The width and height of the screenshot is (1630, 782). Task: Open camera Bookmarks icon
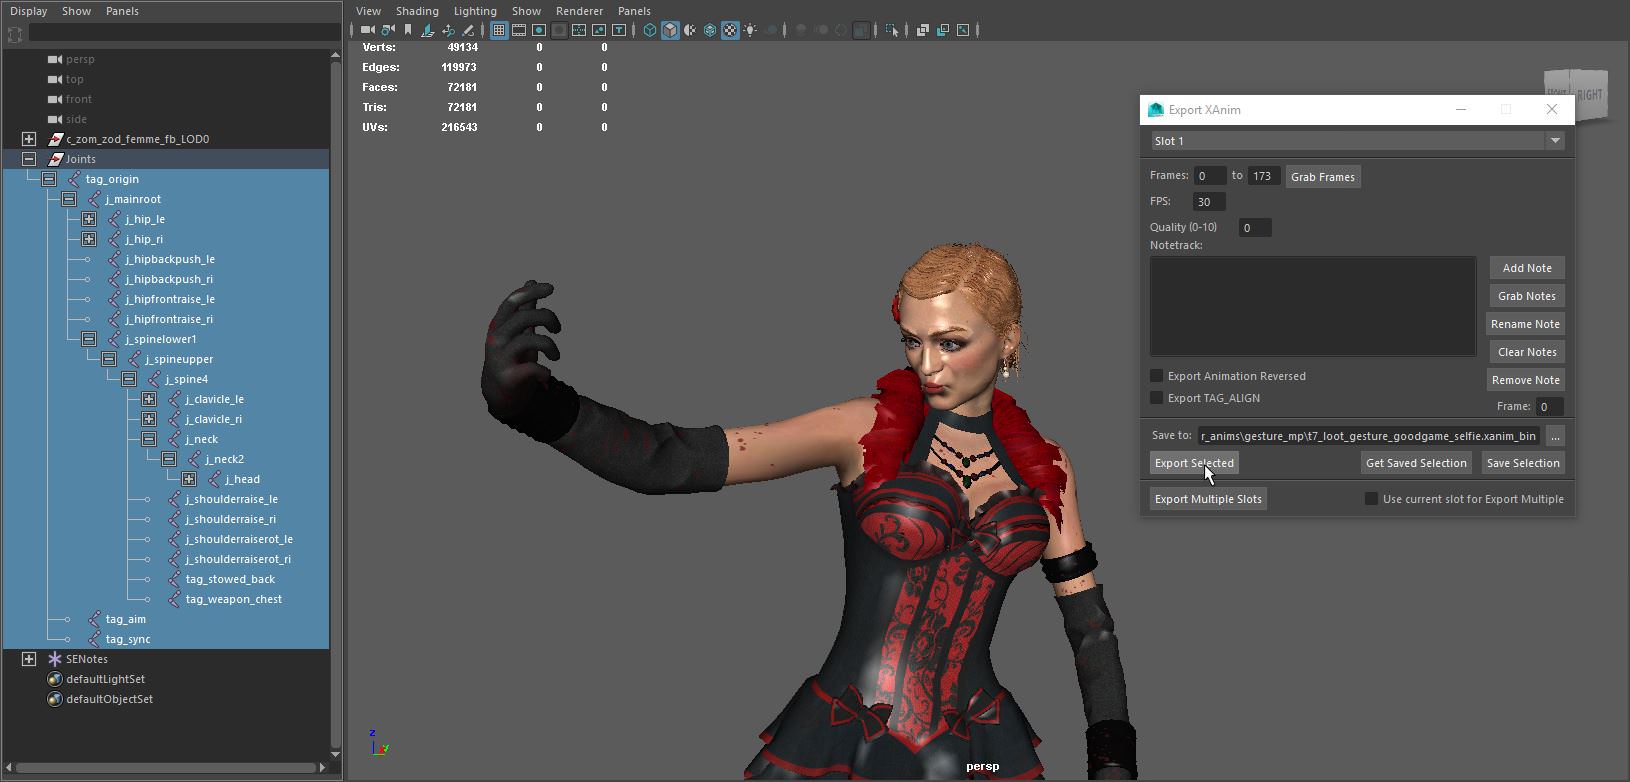tap(408, 30)
